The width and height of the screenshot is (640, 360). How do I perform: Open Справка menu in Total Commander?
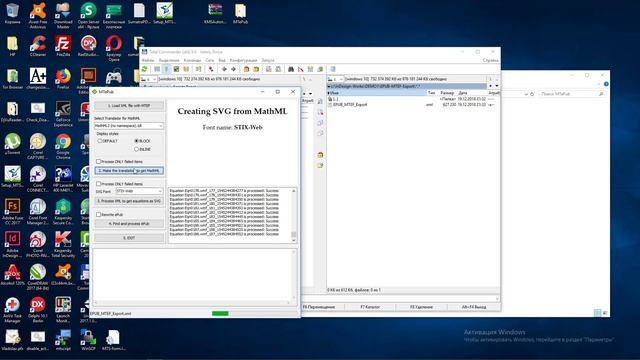[491, 60]
